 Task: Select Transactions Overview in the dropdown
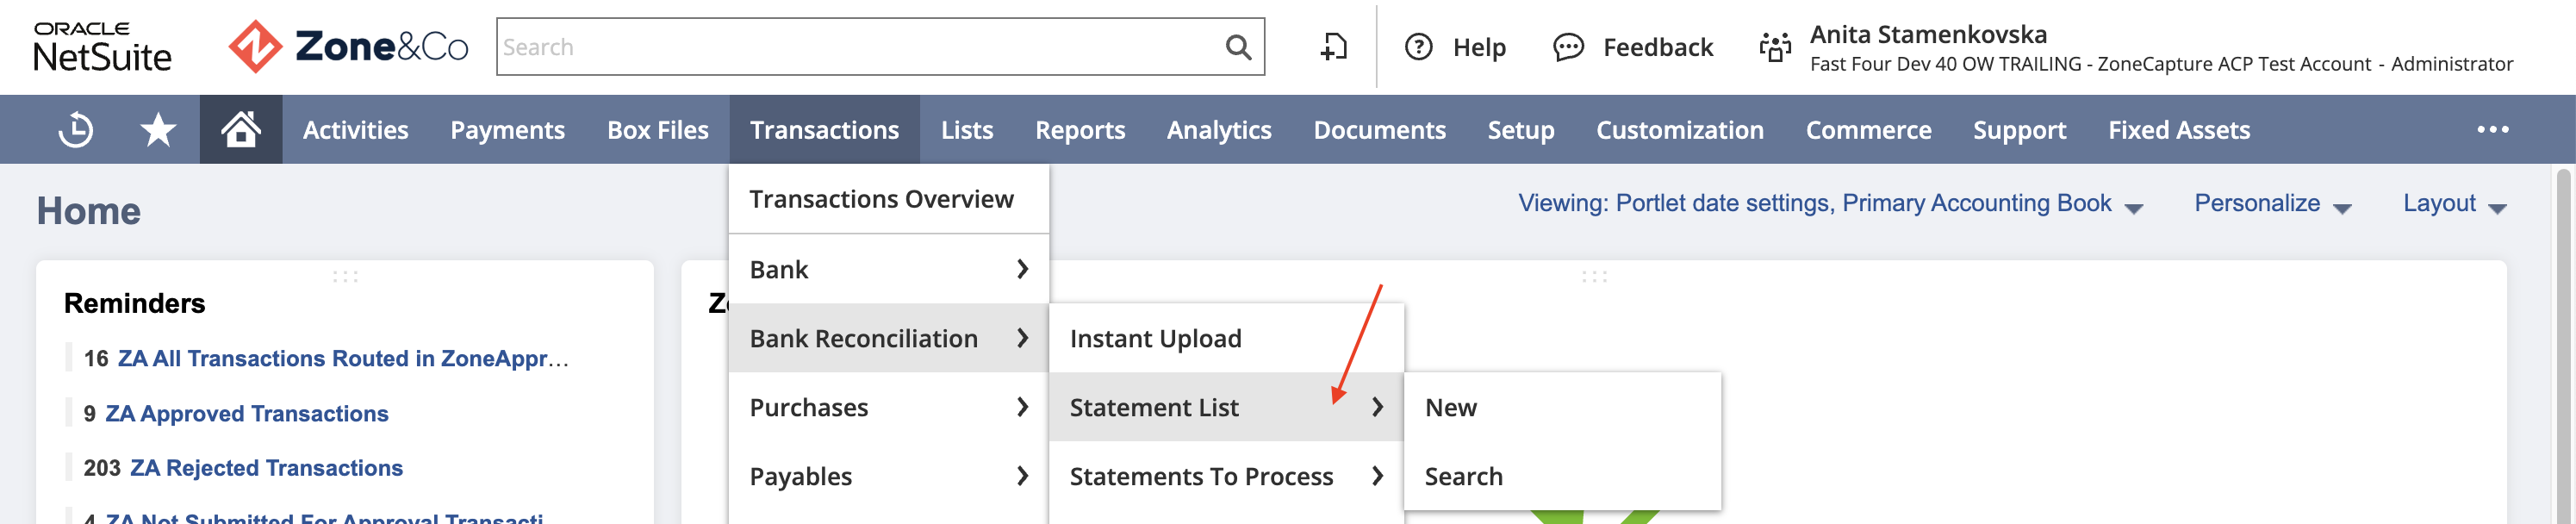[888, 199]
